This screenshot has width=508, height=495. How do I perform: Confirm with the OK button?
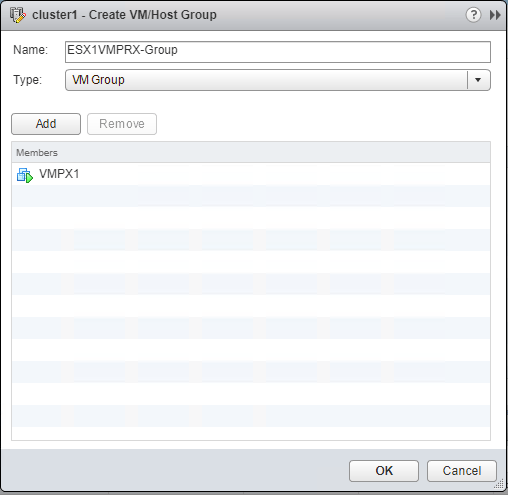384,471
